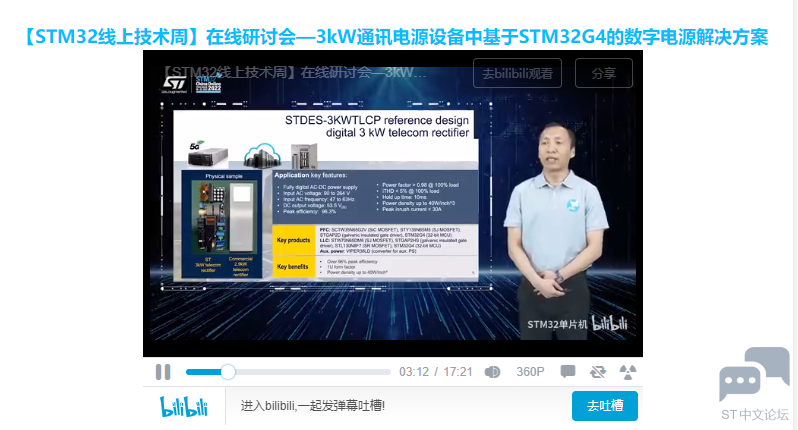Click the ST logo in the video
Screen dimensions: 798x430
[x=175, y=84]
